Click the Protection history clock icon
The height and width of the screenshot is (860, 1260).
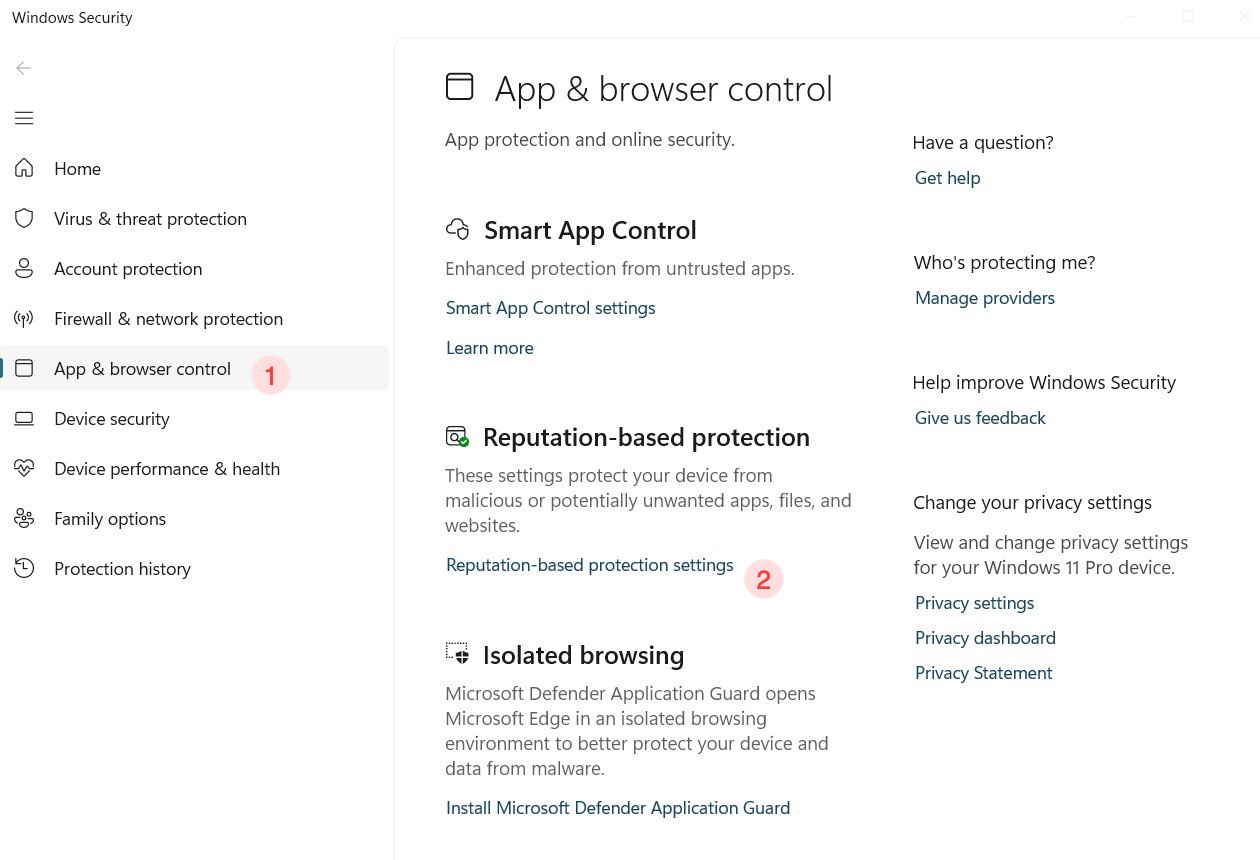coord(24,568)
